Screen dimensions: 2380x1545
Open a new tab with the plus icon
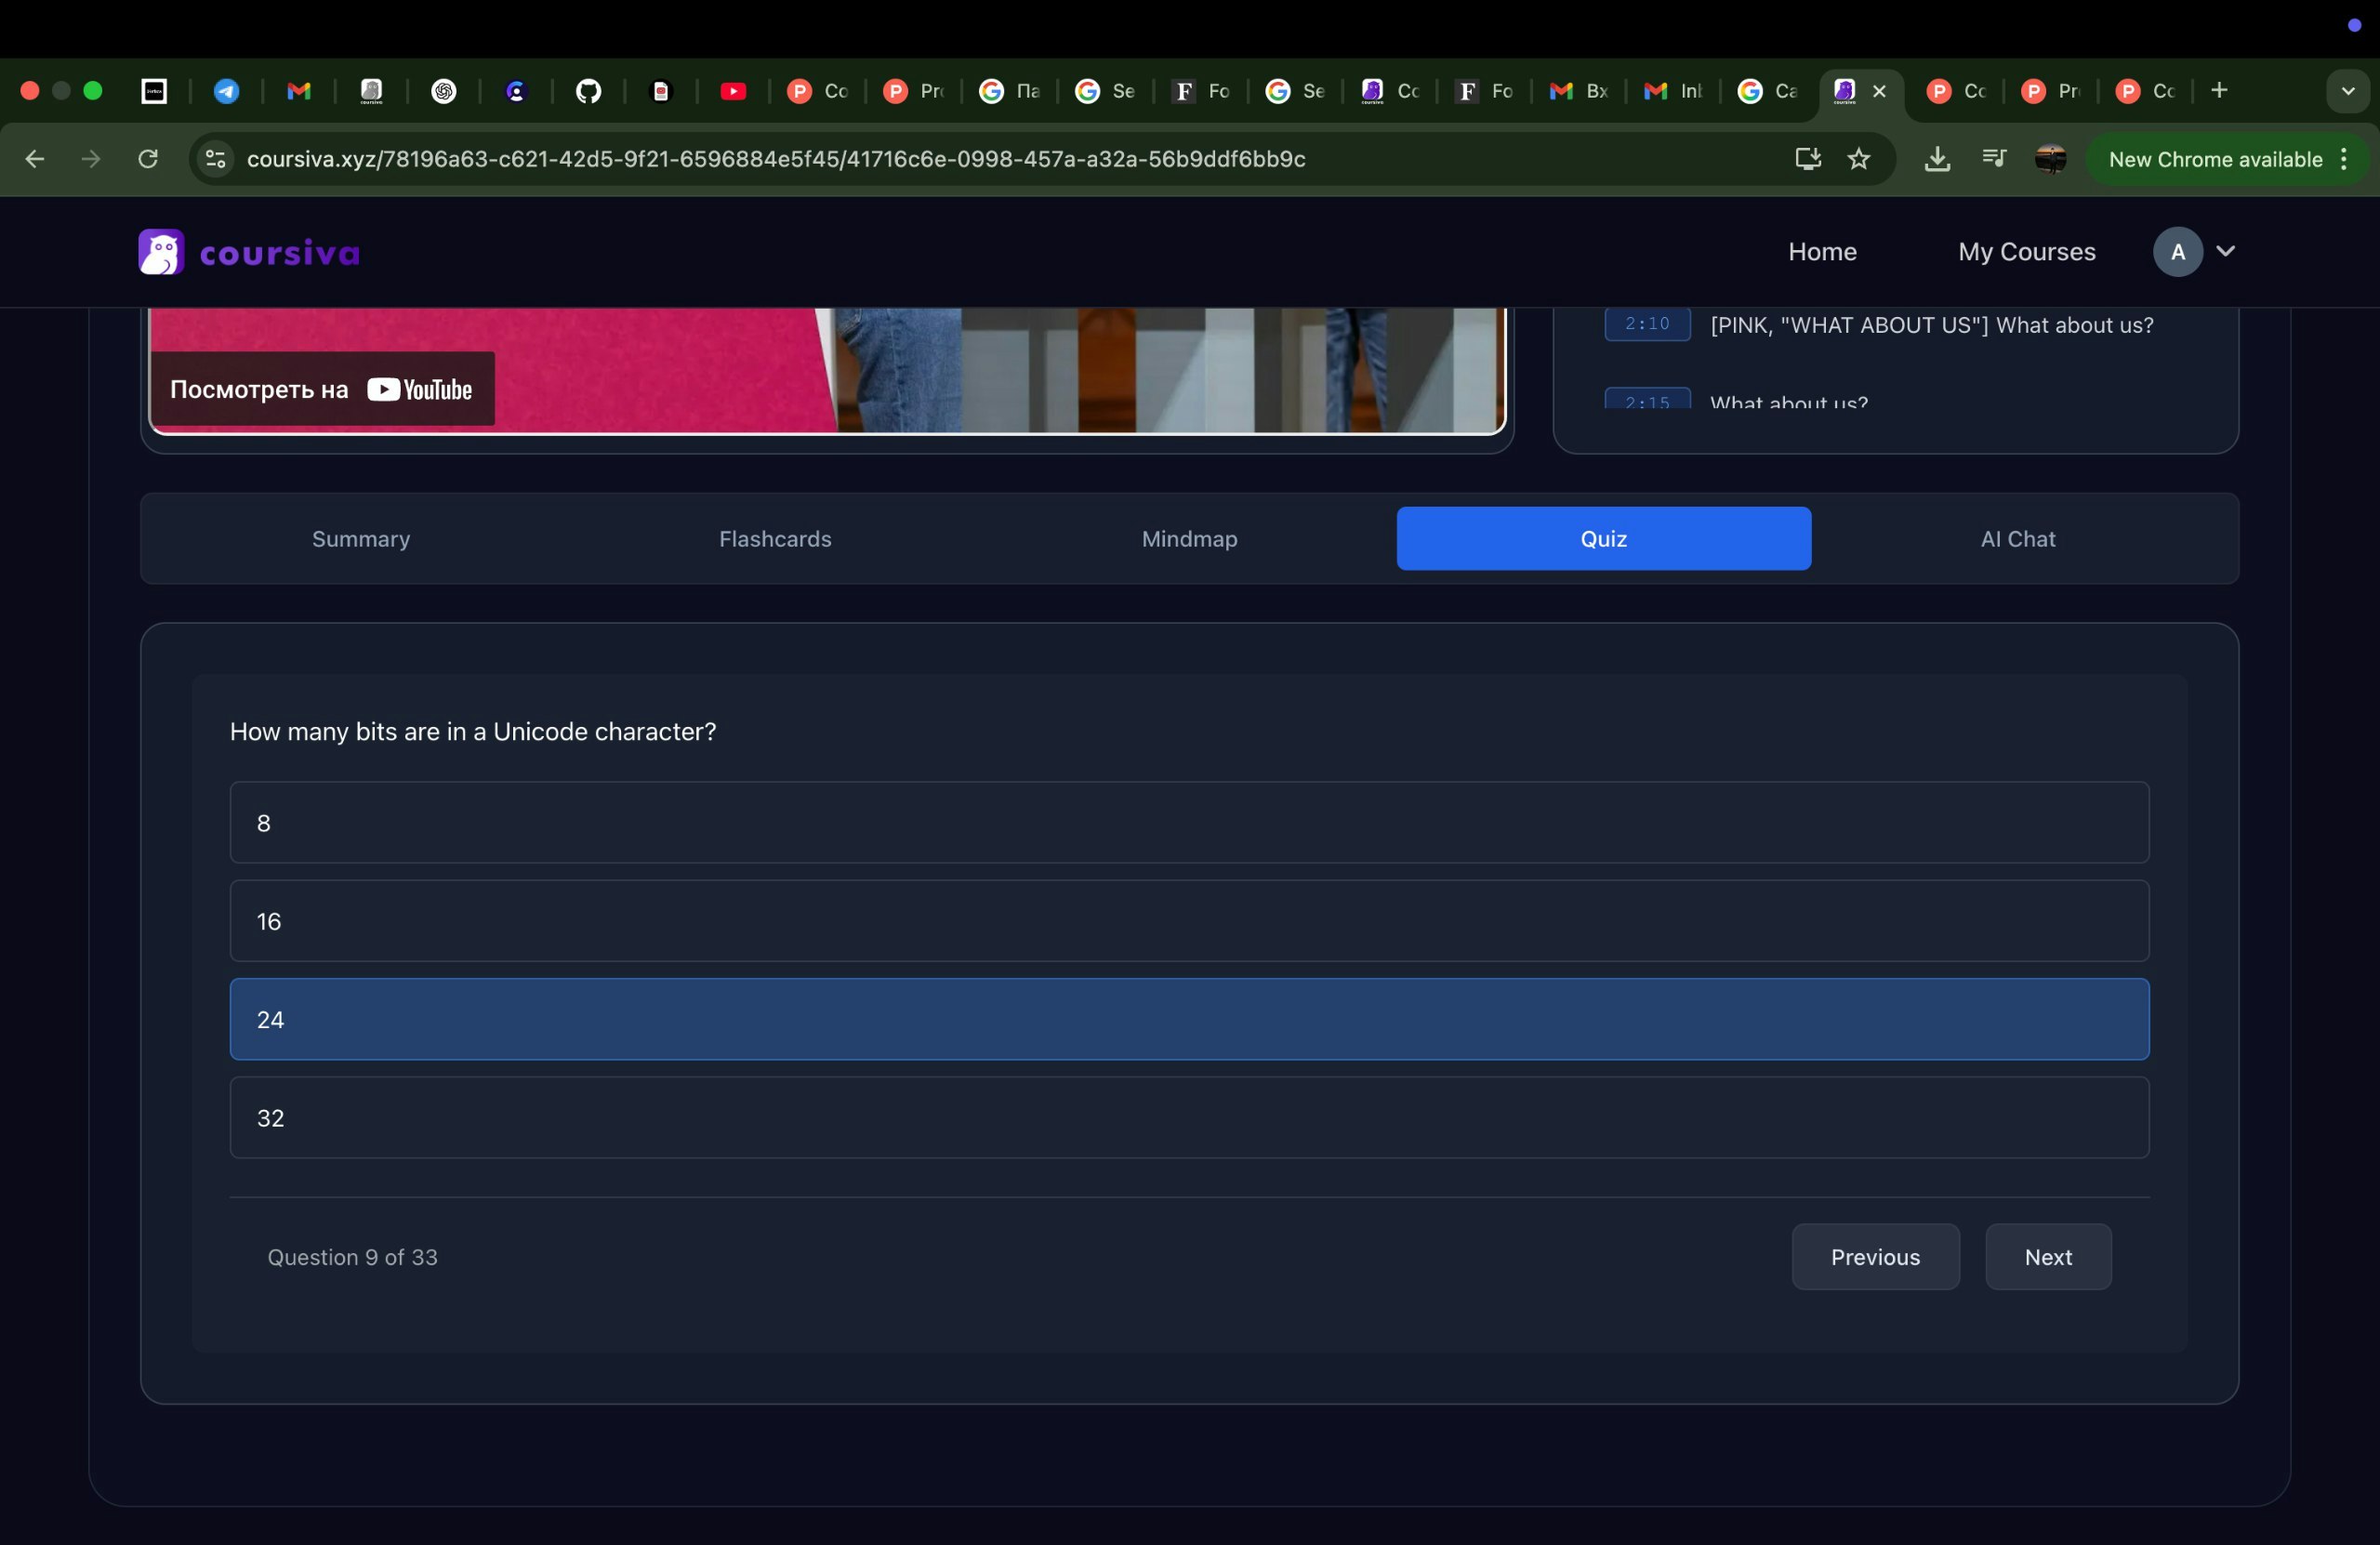[2219, 91]
